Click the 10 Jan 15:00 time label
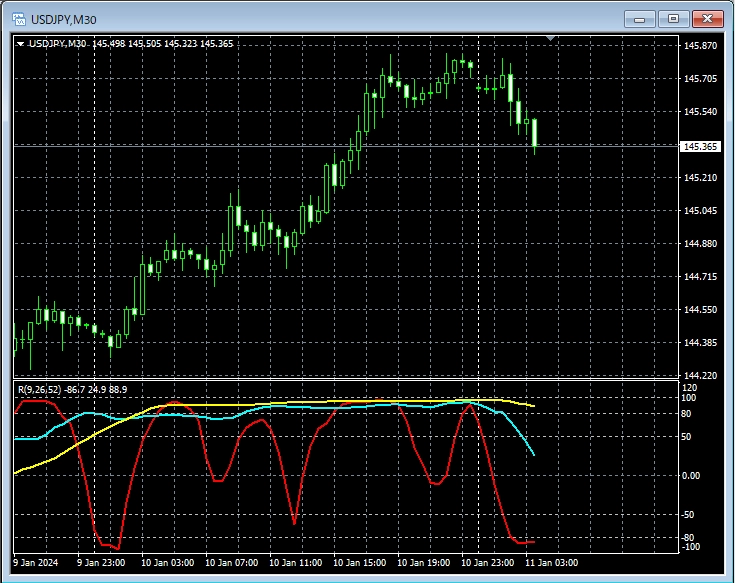The image size is (736, 583). coord(359,562)
